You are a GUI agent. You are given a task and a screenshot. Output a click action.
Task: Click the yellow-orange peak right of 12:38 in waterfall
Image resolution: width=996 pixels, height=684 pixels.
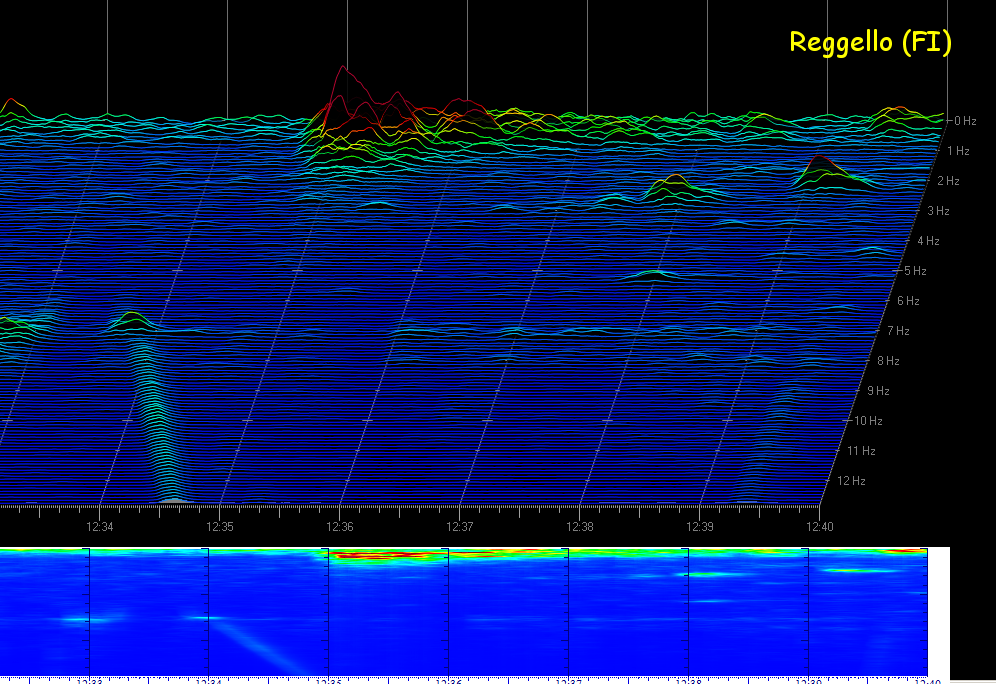674,181
